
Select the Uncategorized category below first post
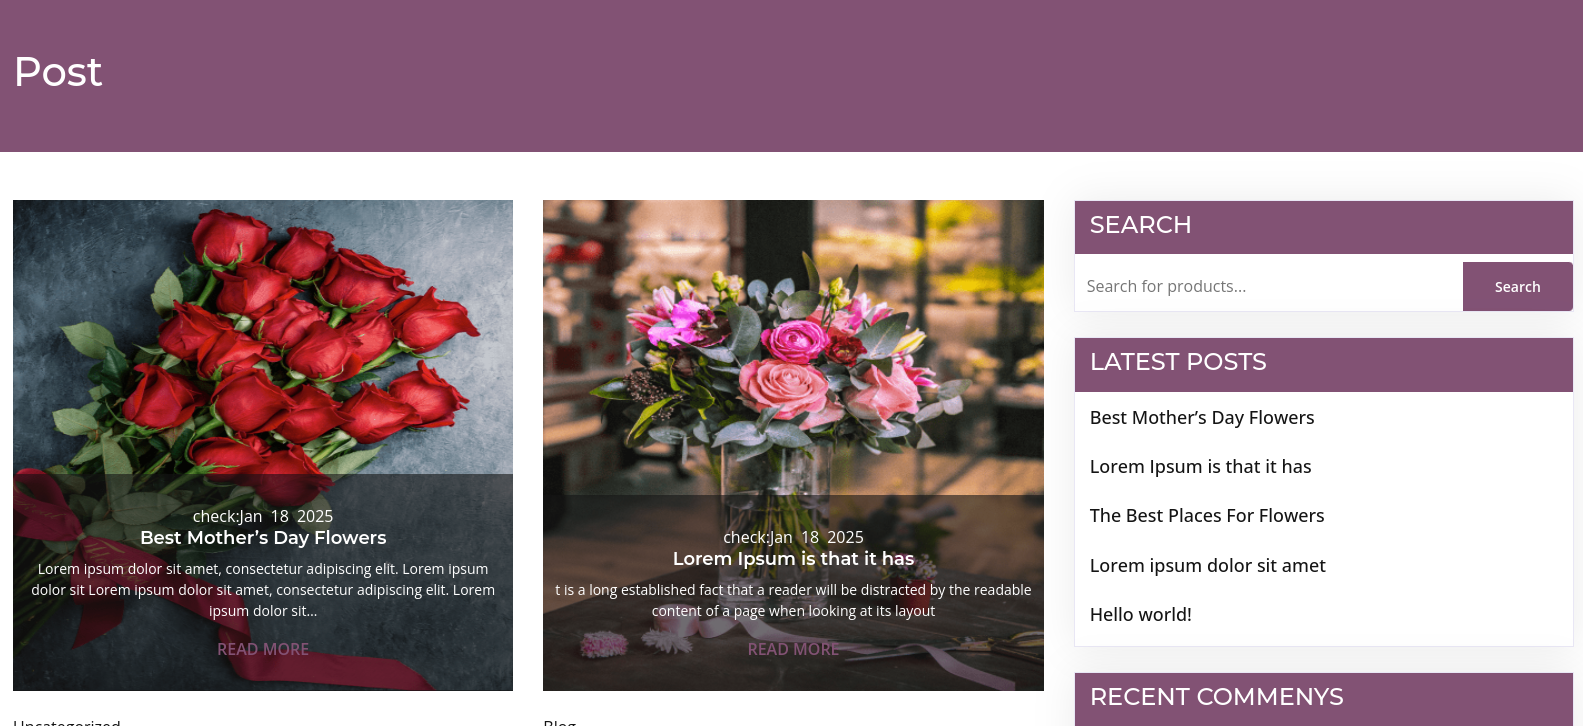(67, 722)
